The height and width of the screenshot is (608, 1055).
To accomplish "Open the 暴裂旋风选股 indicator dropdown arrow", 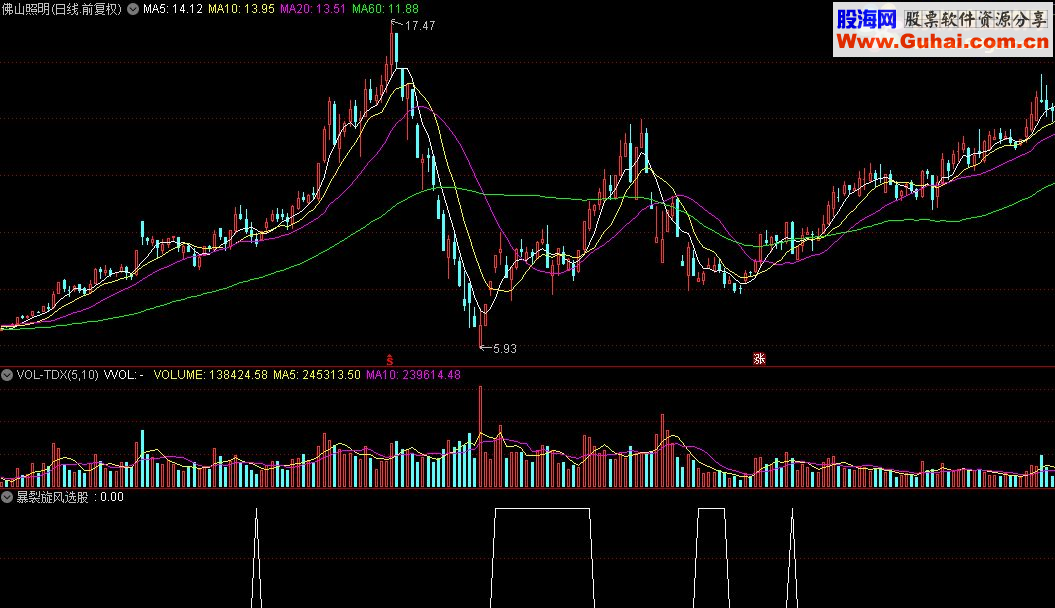I will [7, 498].
